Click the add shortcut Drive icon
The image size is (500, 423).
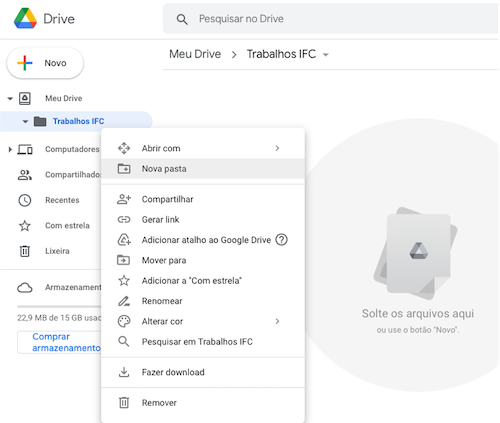point(124,240)
